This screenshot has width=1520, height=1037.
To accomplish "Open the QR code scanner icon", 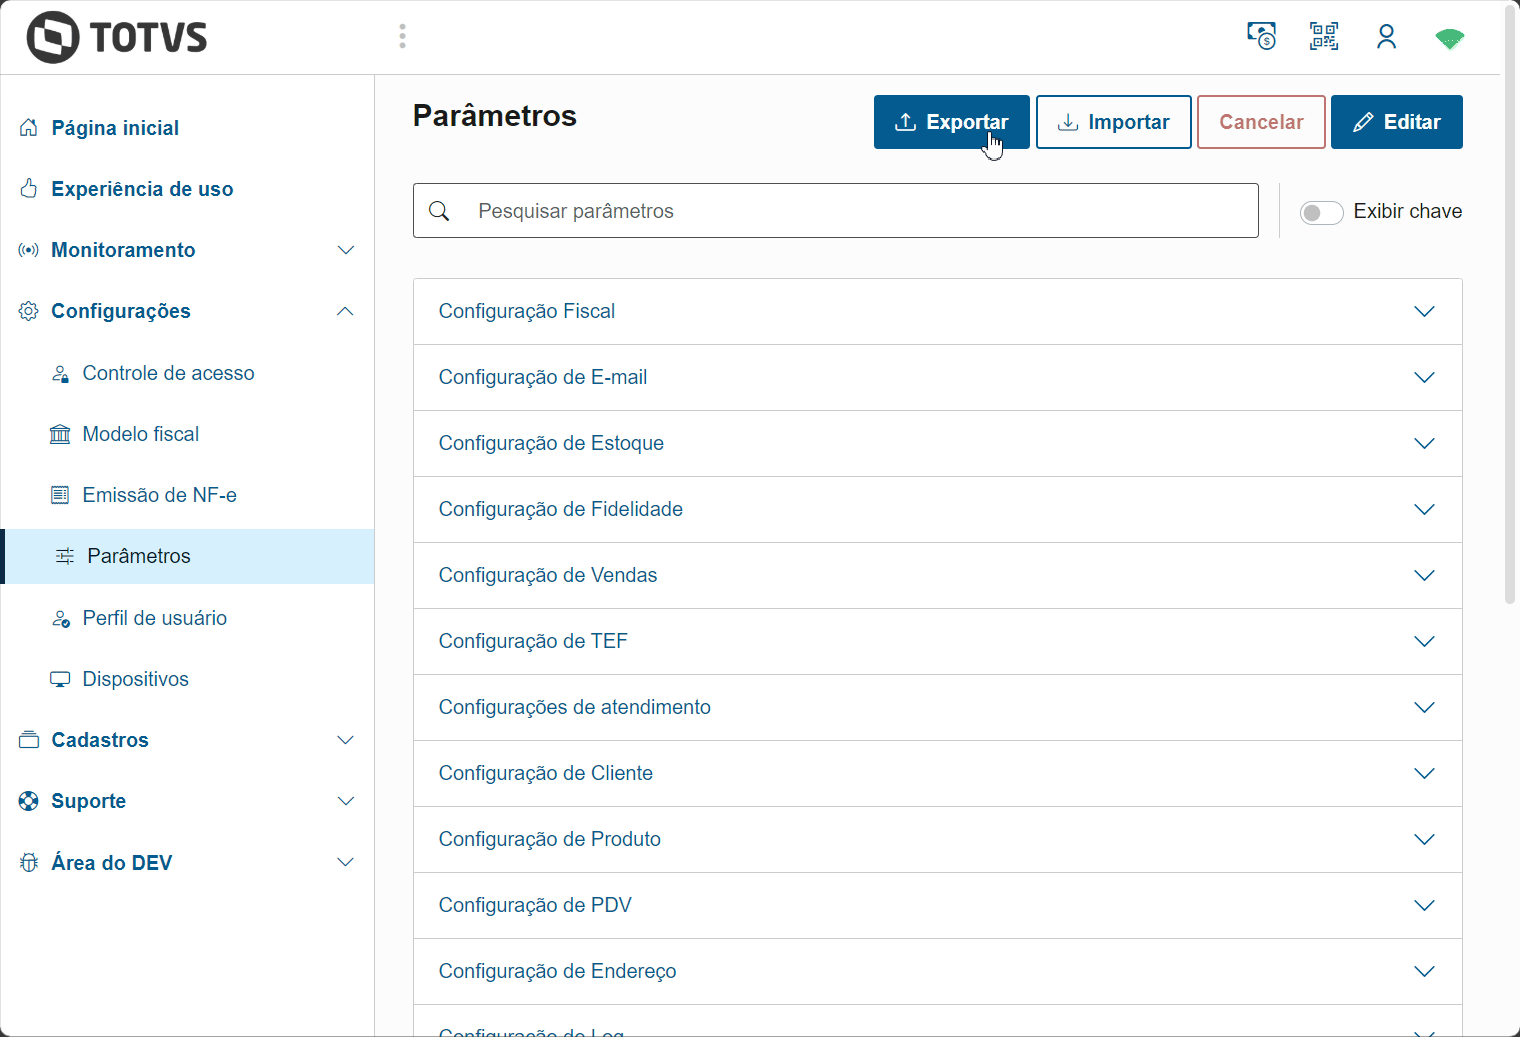I will click(x=1324, y=37).
